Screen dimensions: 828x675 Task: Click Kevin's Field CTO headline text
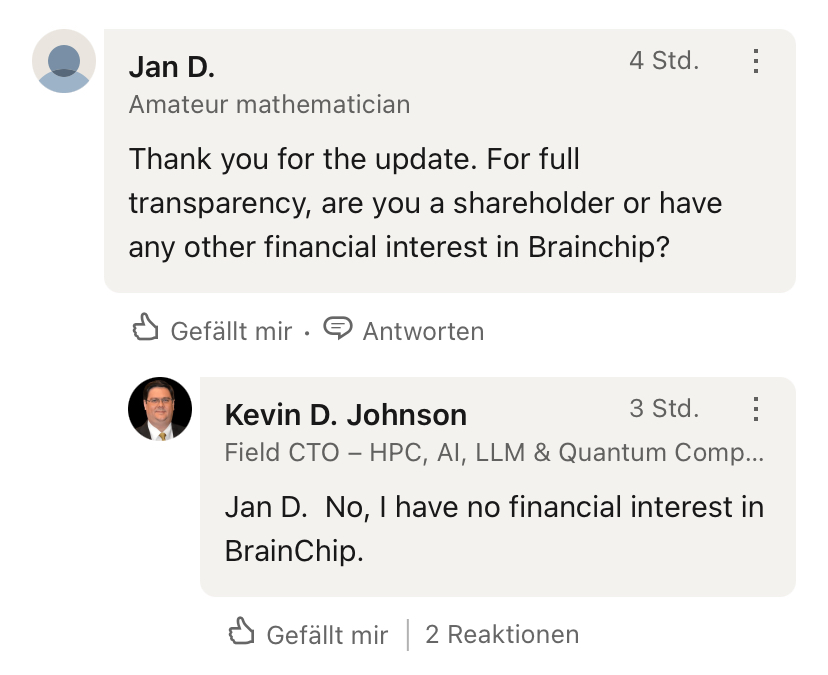494,452
